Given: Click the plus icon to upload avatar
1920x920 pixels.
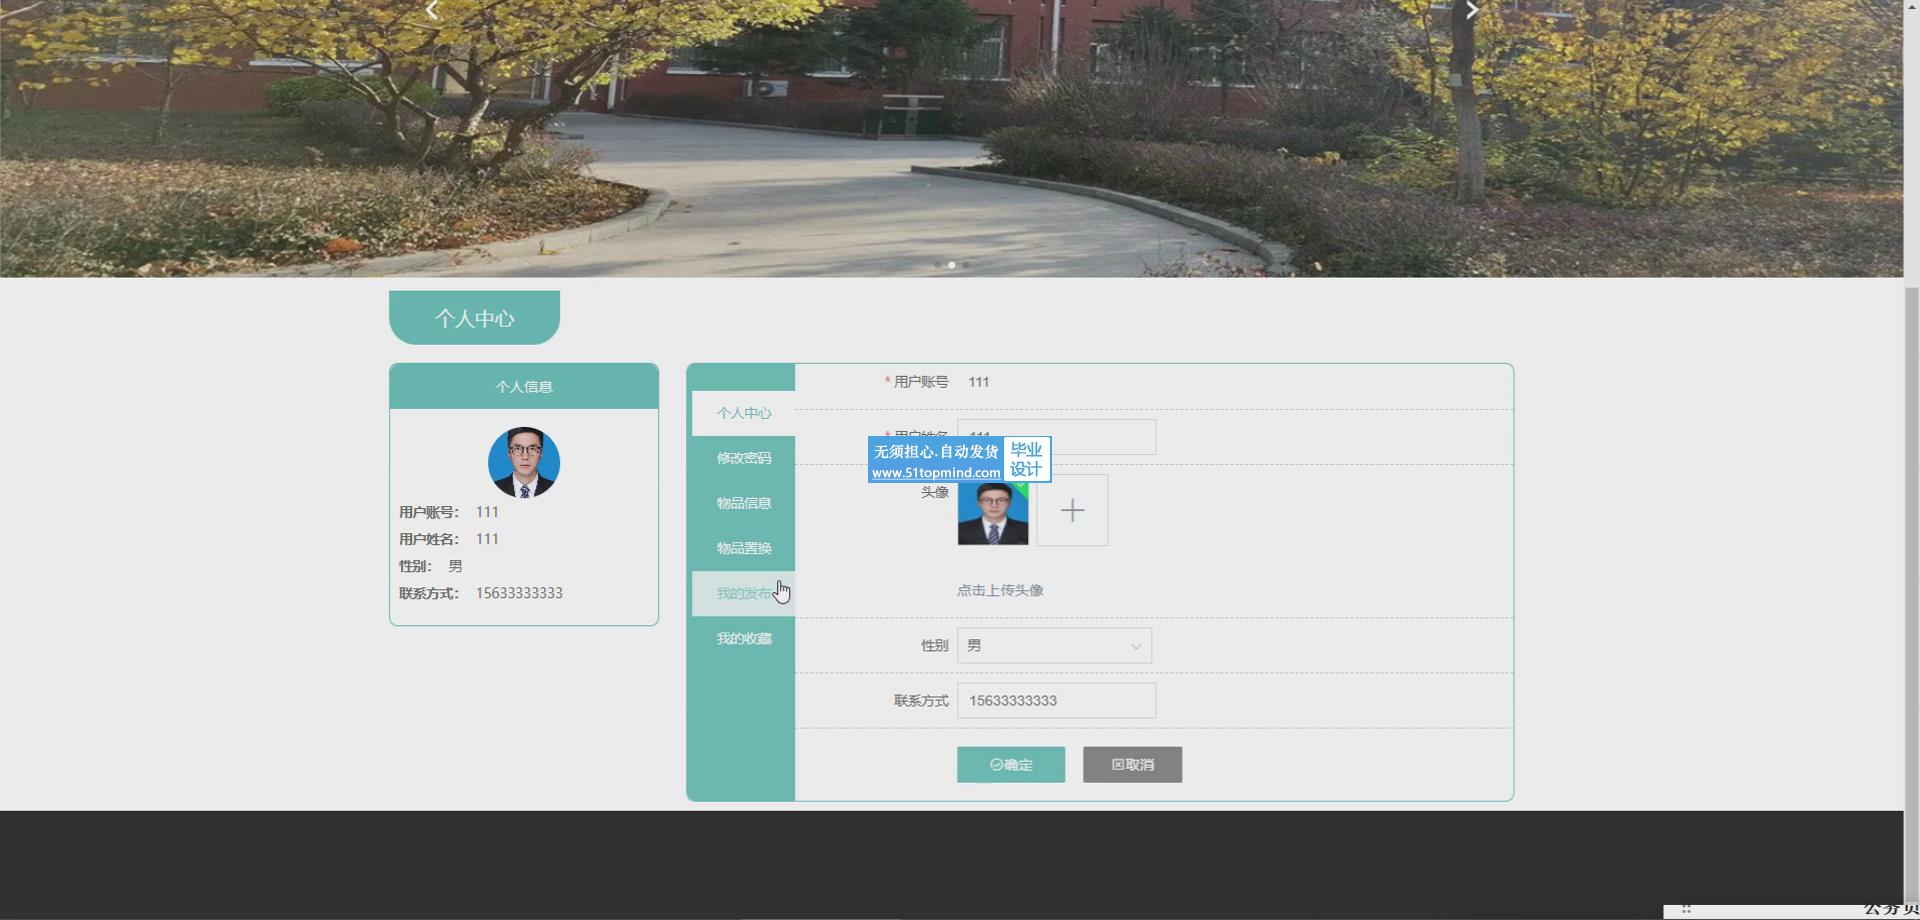Looking at the screenshot, I should [1071, 510].
